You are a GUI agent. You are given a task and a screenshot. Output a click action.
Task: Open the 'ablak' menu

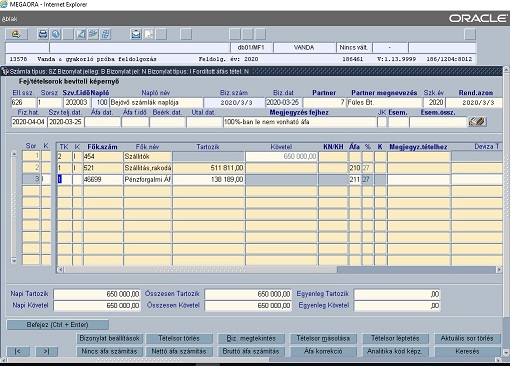pos(9,19)
